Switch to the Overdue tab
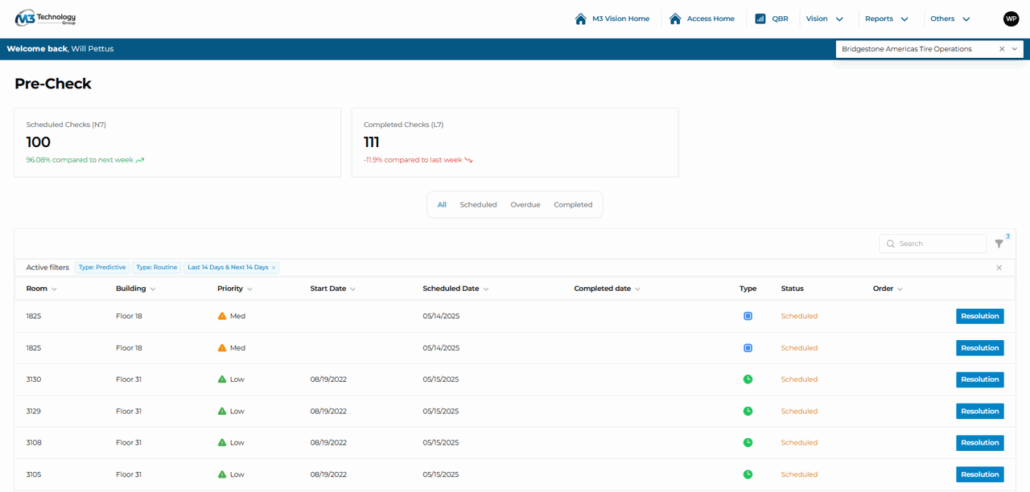The image size is (1030, 492). (x=525, y=204)
